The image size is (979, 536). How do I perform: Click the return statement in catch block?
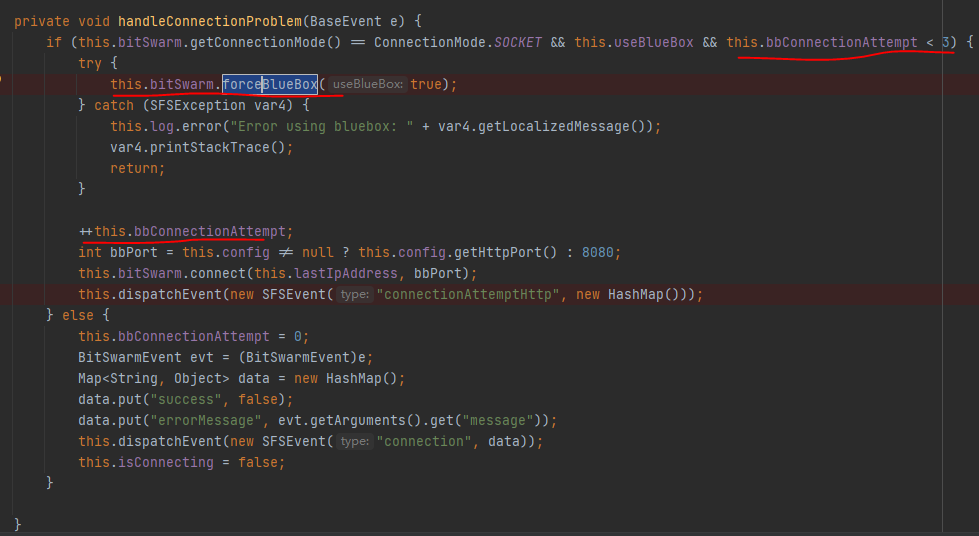(x=137, y=168)
